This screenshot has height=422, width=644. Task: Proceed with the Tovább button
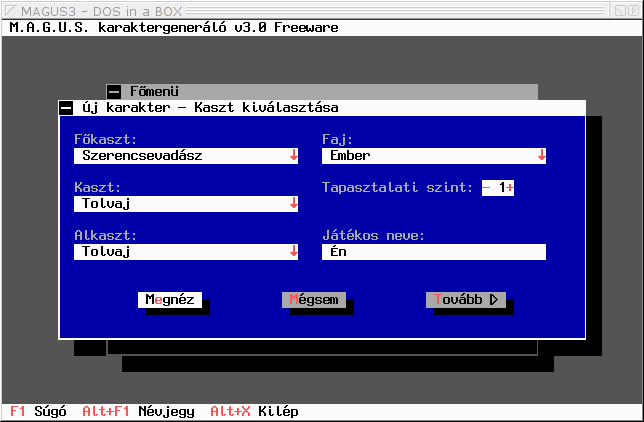pos(466,300)
